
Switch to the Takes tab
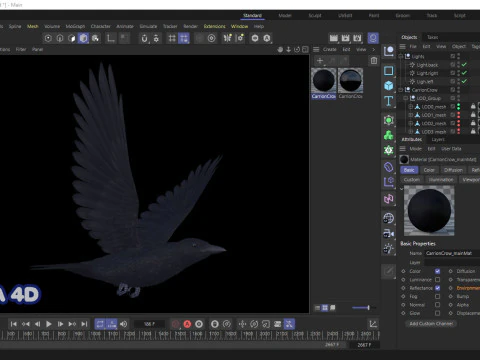click(433, 37)
